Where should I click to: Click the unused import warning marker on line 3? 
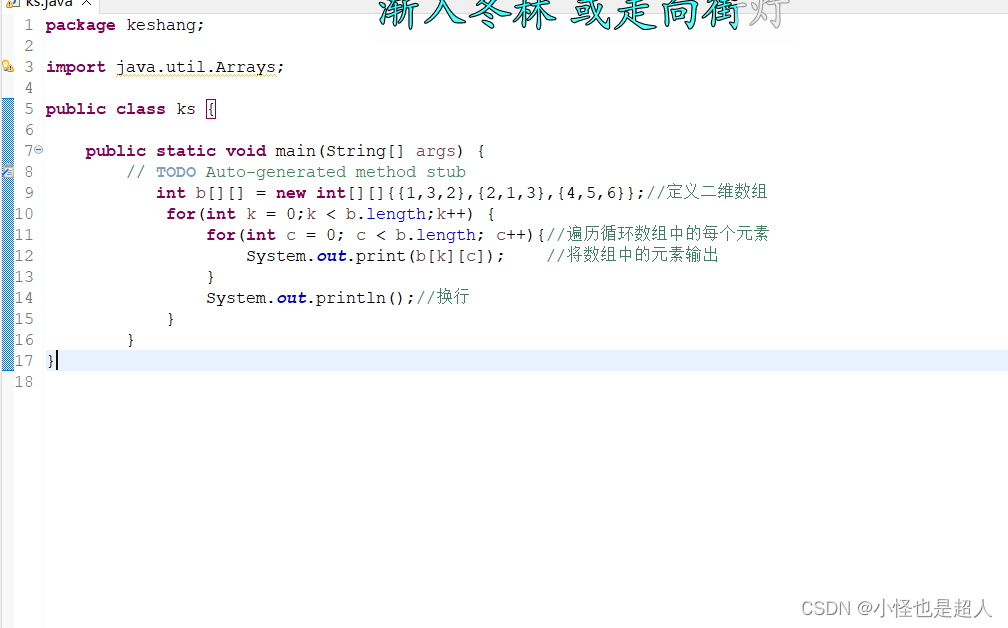pos(8,66)
